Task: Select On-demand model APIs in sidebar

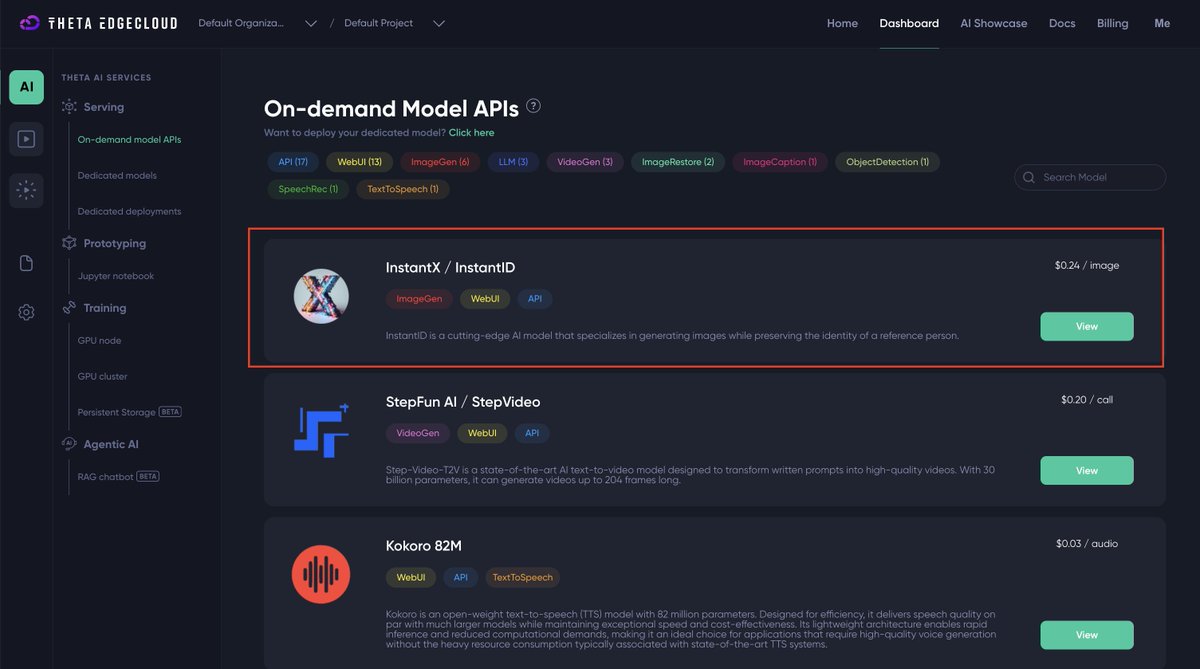Action: [x=129, y=140]
